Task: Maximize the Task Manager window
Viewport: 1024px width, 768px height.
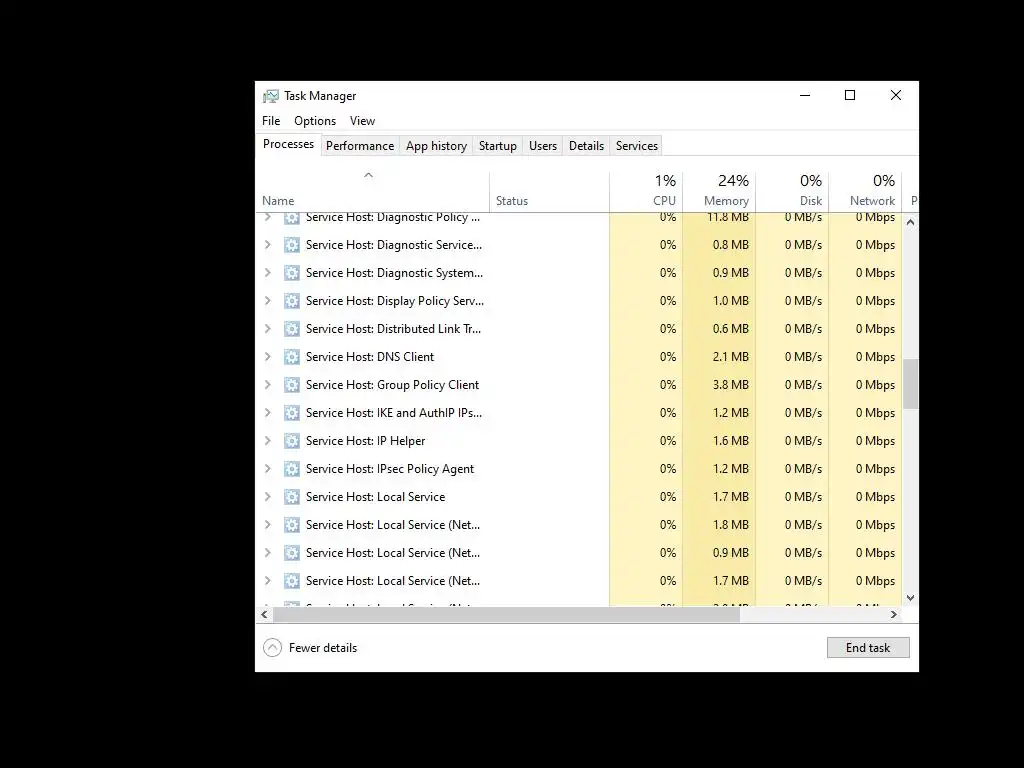Action: [850, 95]
